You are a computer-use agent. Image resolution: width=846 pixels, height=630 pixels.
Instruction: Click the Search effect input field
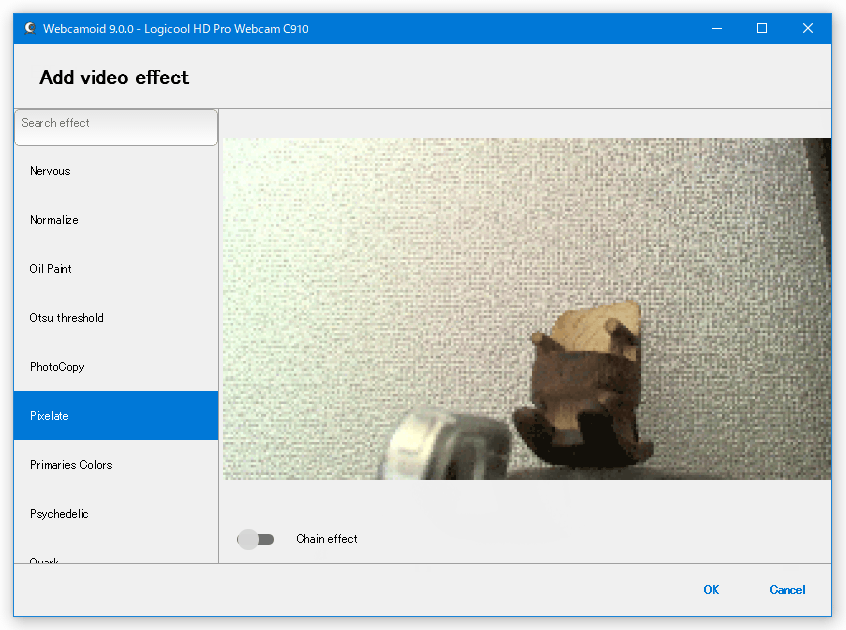tap(116, 128)
